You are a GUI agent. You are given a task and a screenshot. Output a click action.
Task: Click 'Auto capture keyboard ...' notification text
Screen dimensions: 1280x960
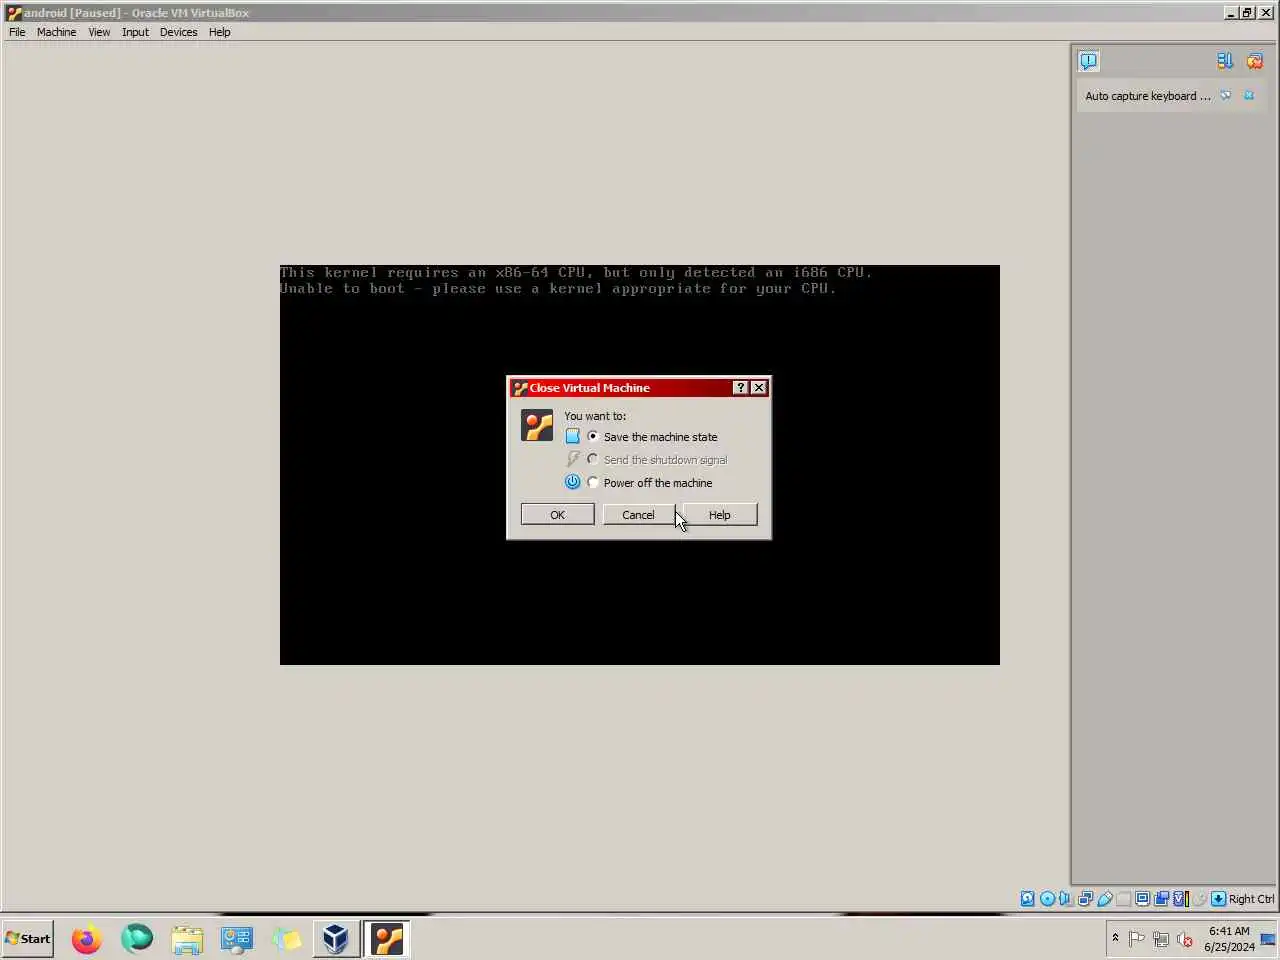pyautogui.click(x=1148, y=96)
